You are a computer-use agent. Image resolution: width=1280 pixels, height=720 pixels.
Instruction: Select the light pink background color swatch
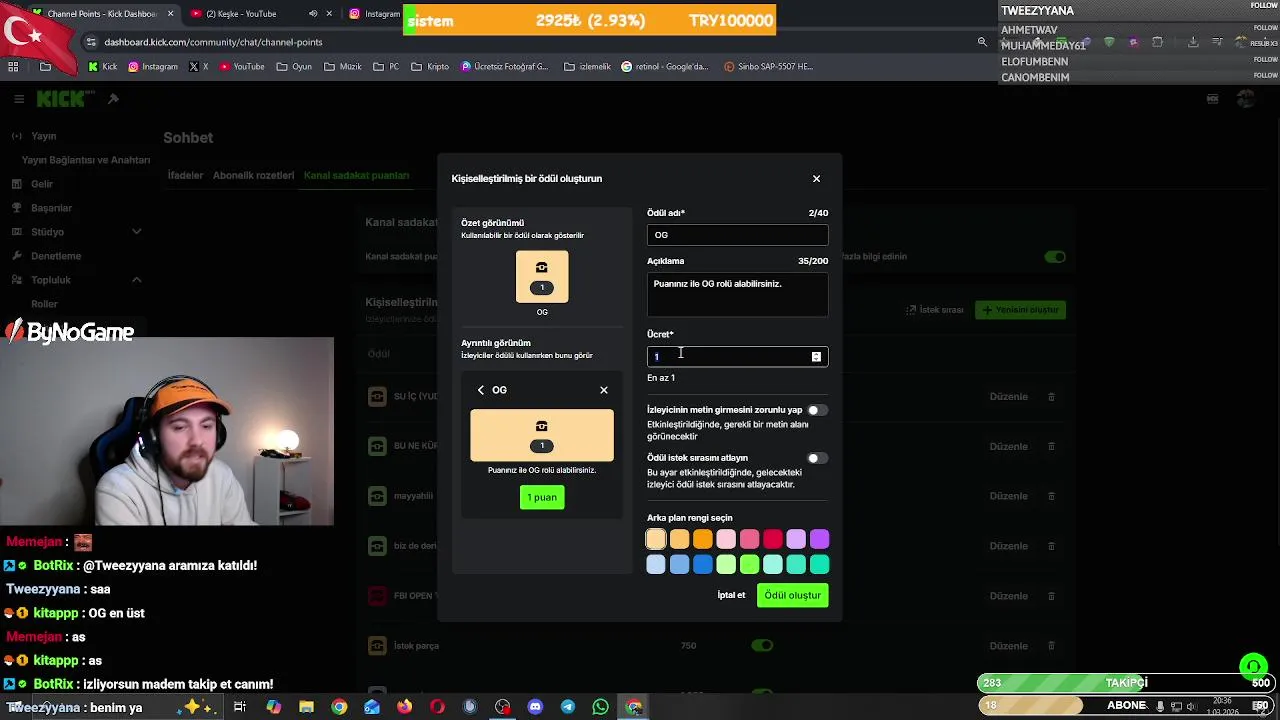point(726,539)
